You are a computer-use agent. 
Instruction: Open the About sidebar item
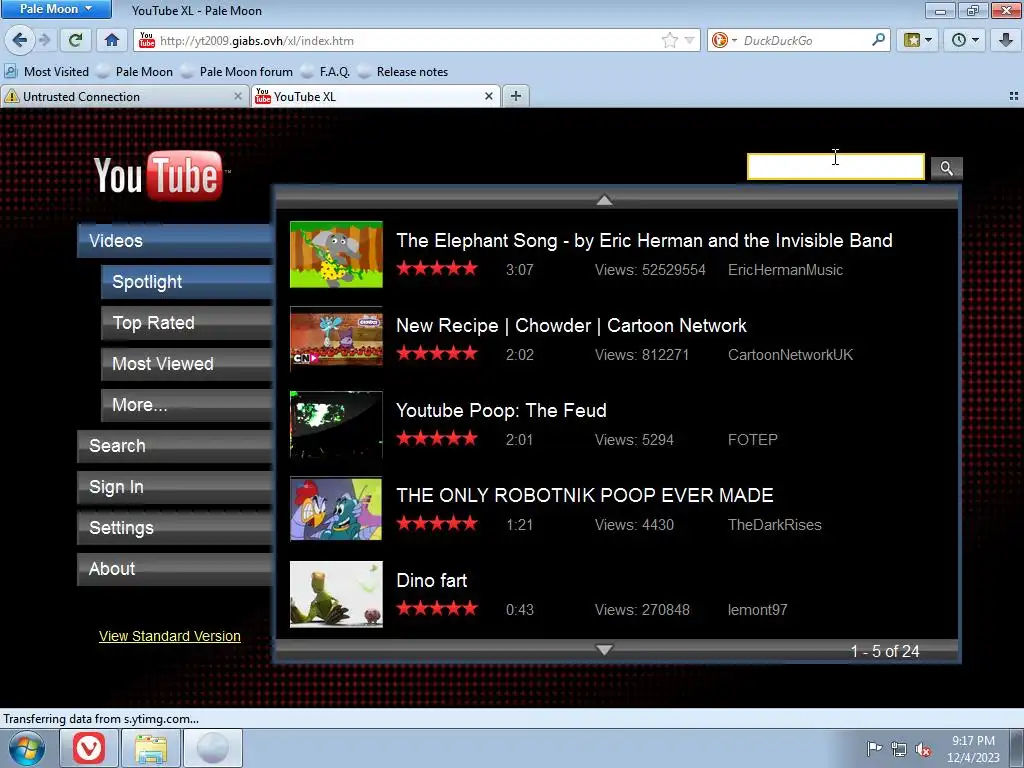coord(174,569)
